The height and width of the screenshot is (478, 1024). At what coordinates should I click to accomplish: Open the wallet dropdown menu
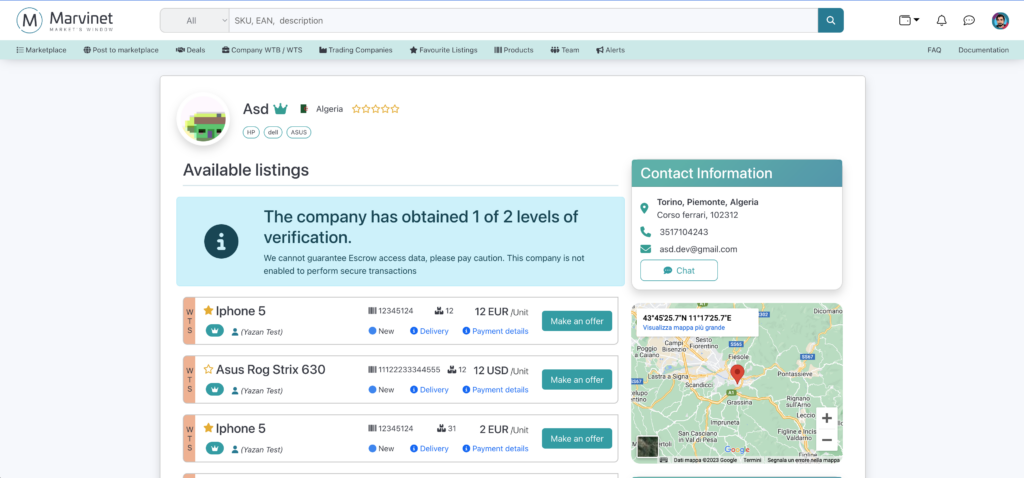pyautogui.click(x=909, y=20)
